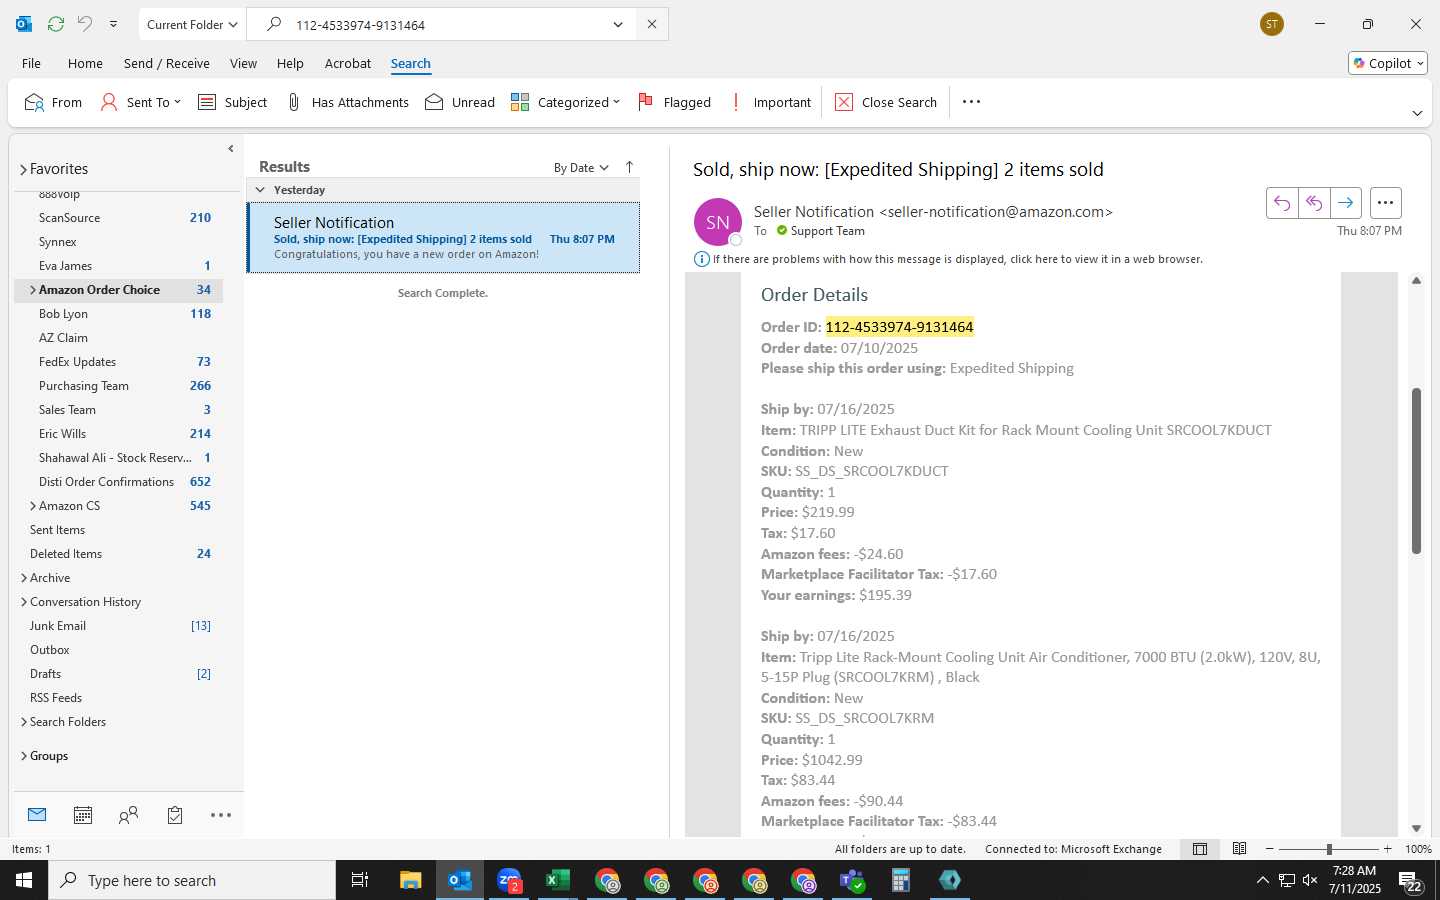Expand the ribbon display options chevron
Image resolution: width=1440 pixels, height=900 pixels.
[1417, 114]
